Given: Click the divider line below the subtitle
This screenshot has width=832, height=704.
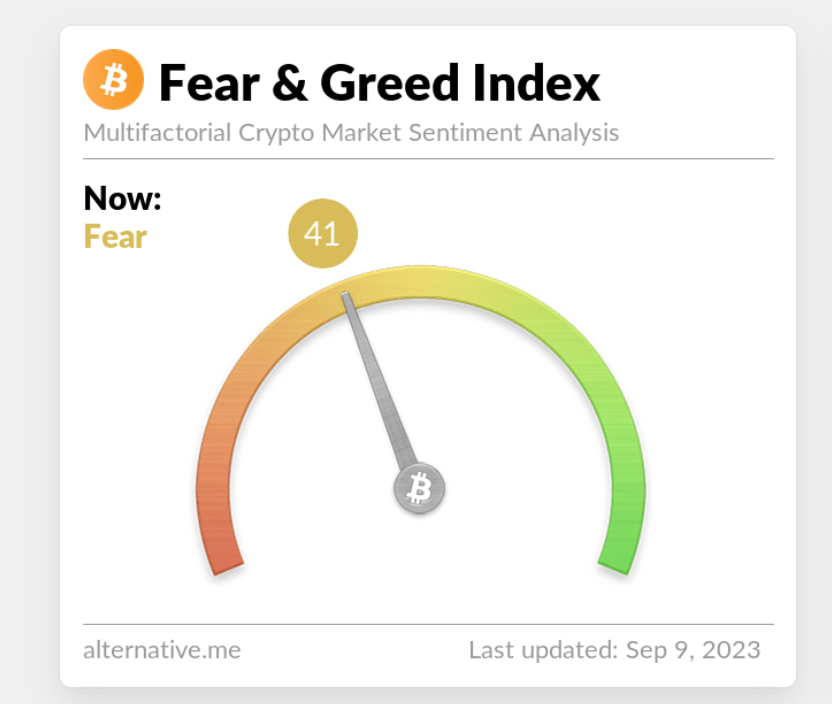Looking at the screenshot, I should 428,158.
